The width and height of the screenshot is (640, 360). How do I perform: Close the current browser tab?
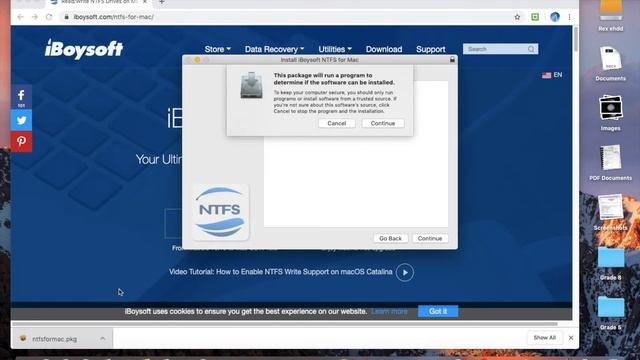click(x=144, y=2)
